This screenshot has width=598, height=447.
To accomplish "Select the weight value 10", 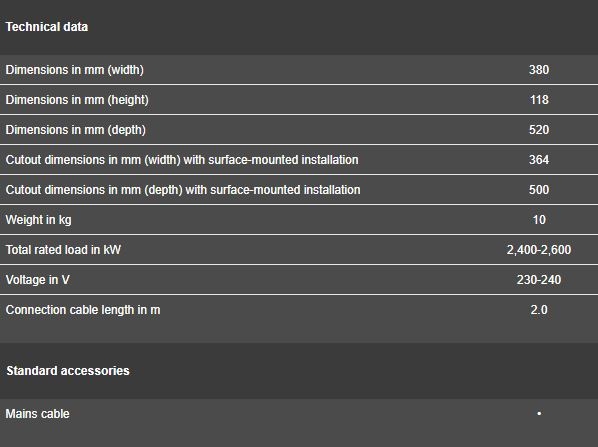I will 539,220.
